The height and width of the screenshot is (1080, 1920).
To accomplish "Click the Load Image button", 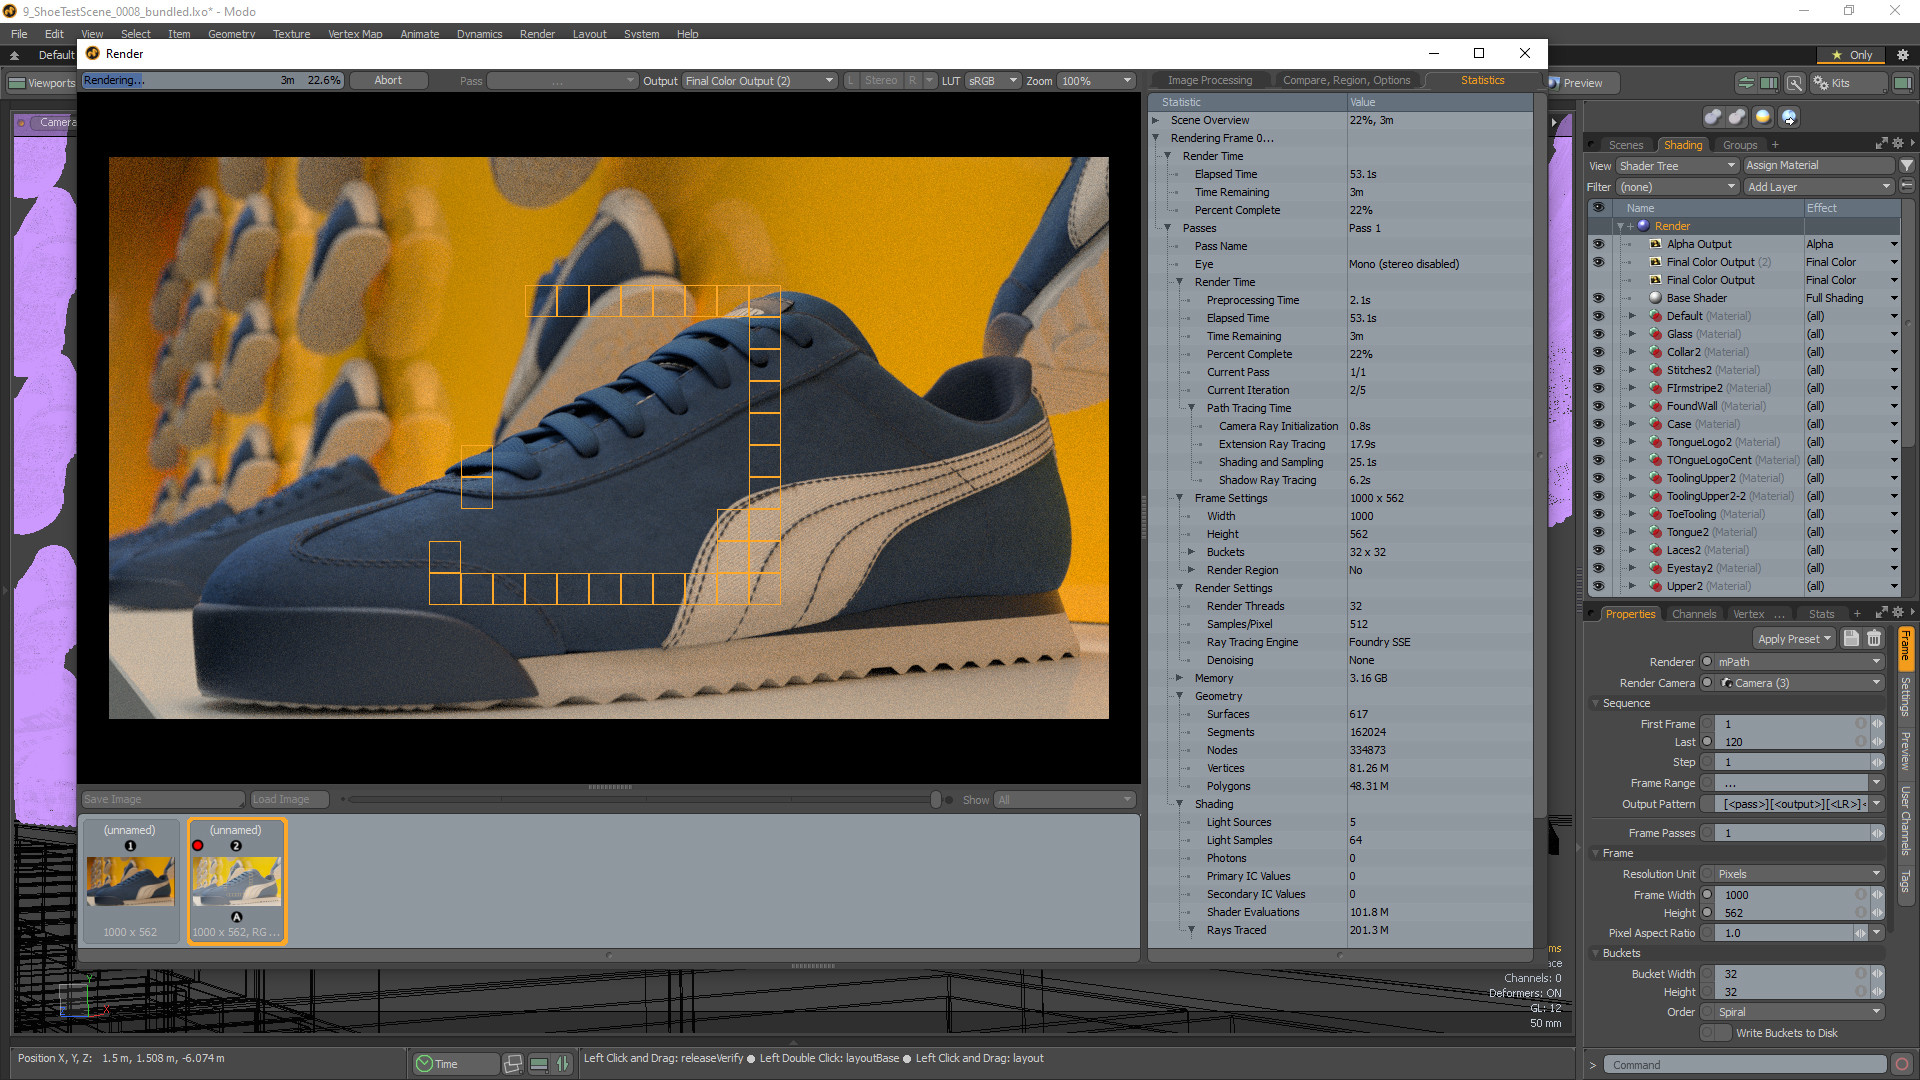I will 290,799.
